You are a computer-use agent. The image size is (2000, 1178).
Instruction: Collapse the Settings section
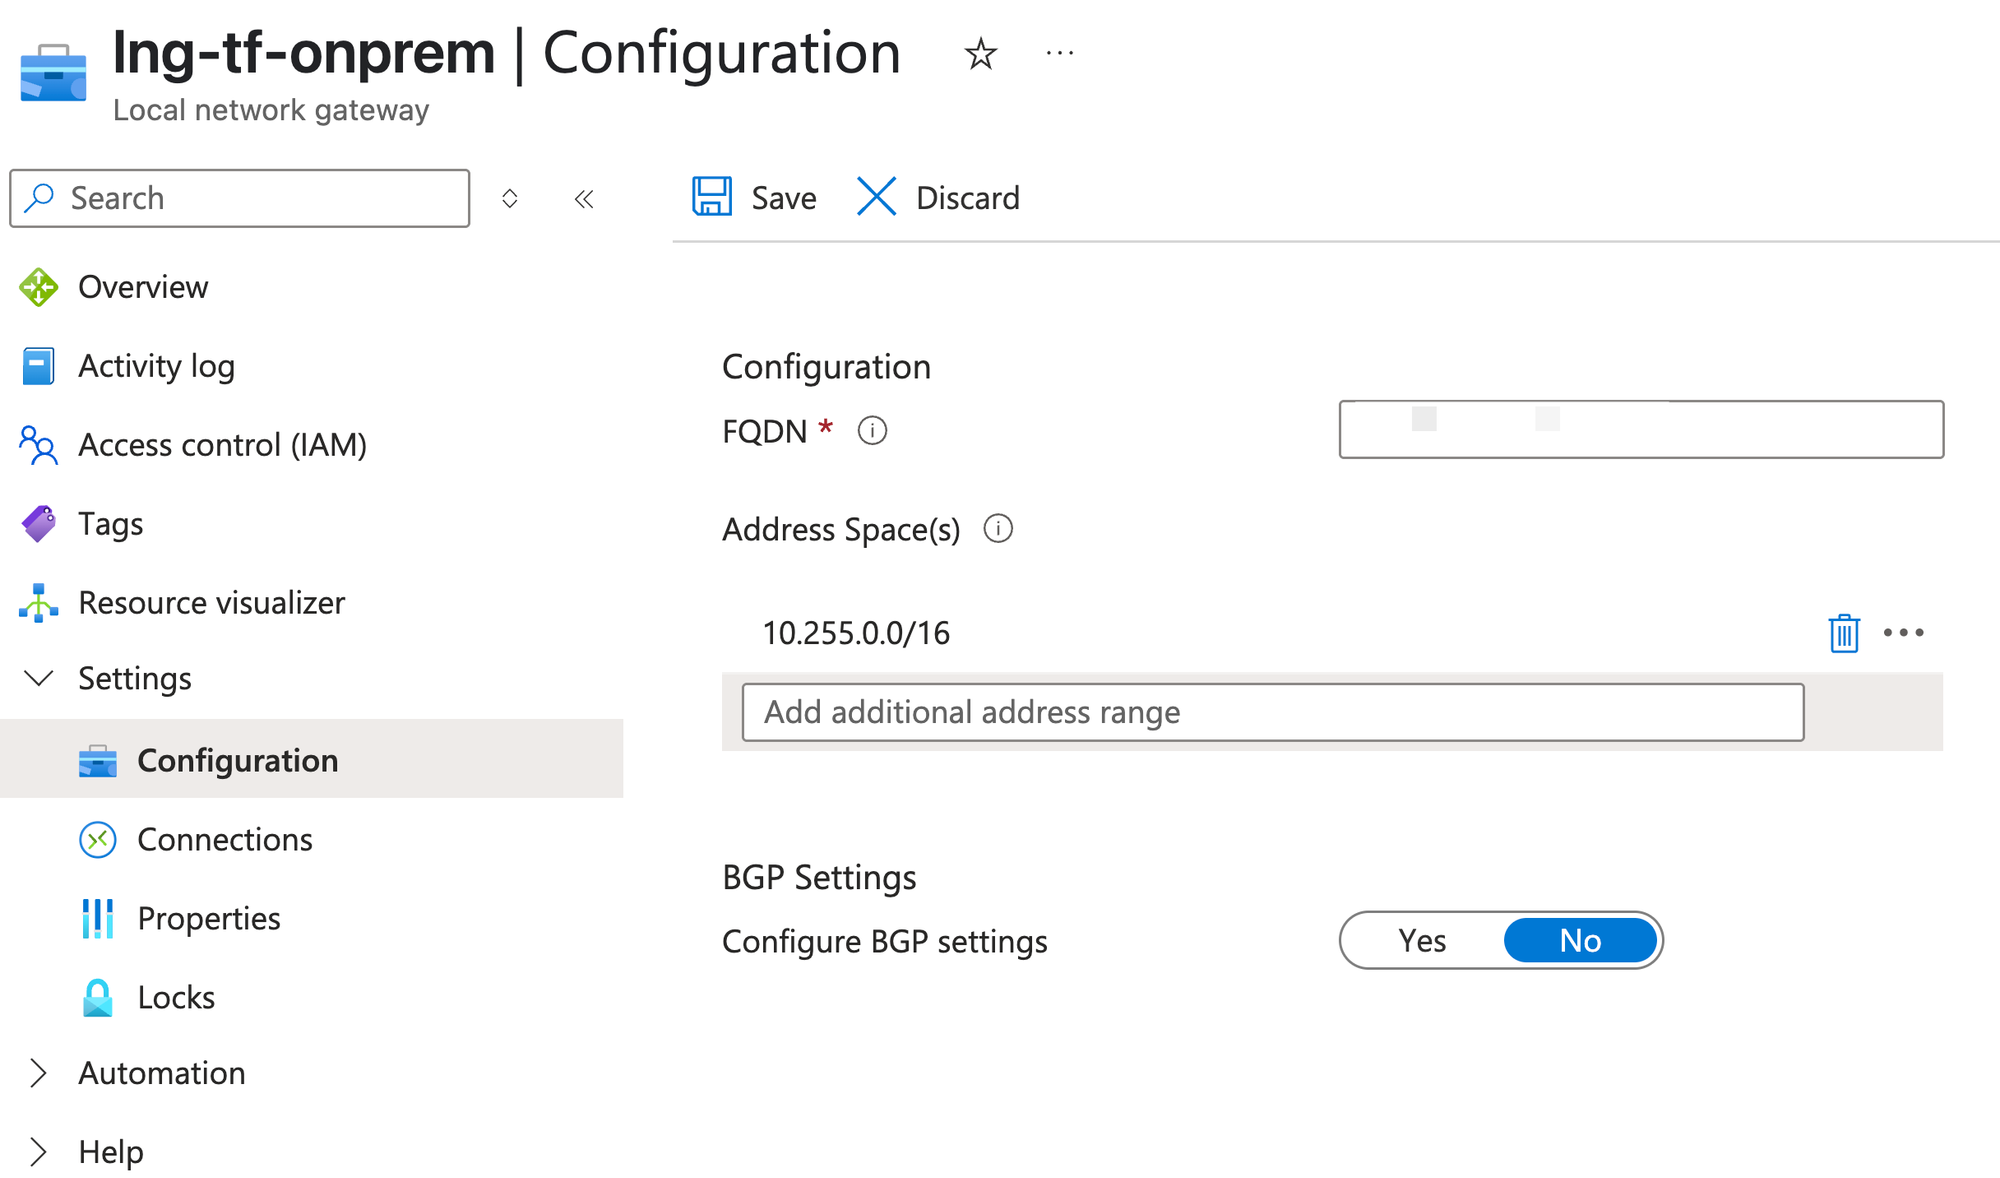[x=39, y=679]
